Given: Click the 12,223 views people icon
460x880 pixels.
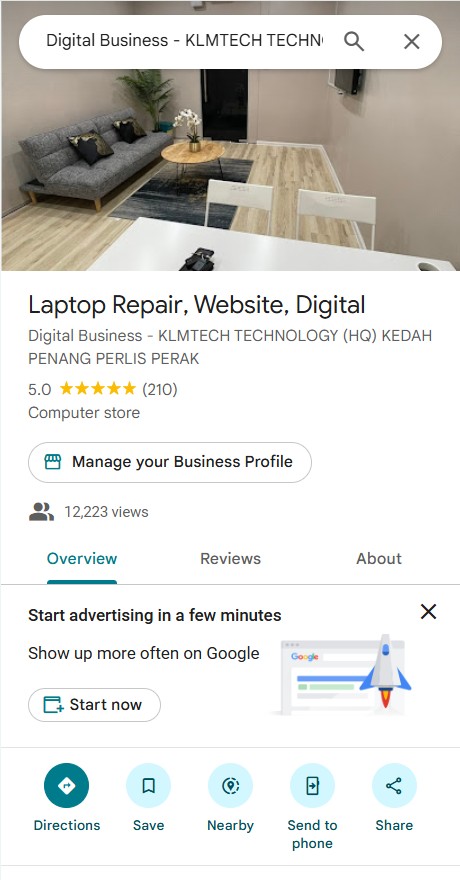Looking at the screenshot, I should (42, 512).
